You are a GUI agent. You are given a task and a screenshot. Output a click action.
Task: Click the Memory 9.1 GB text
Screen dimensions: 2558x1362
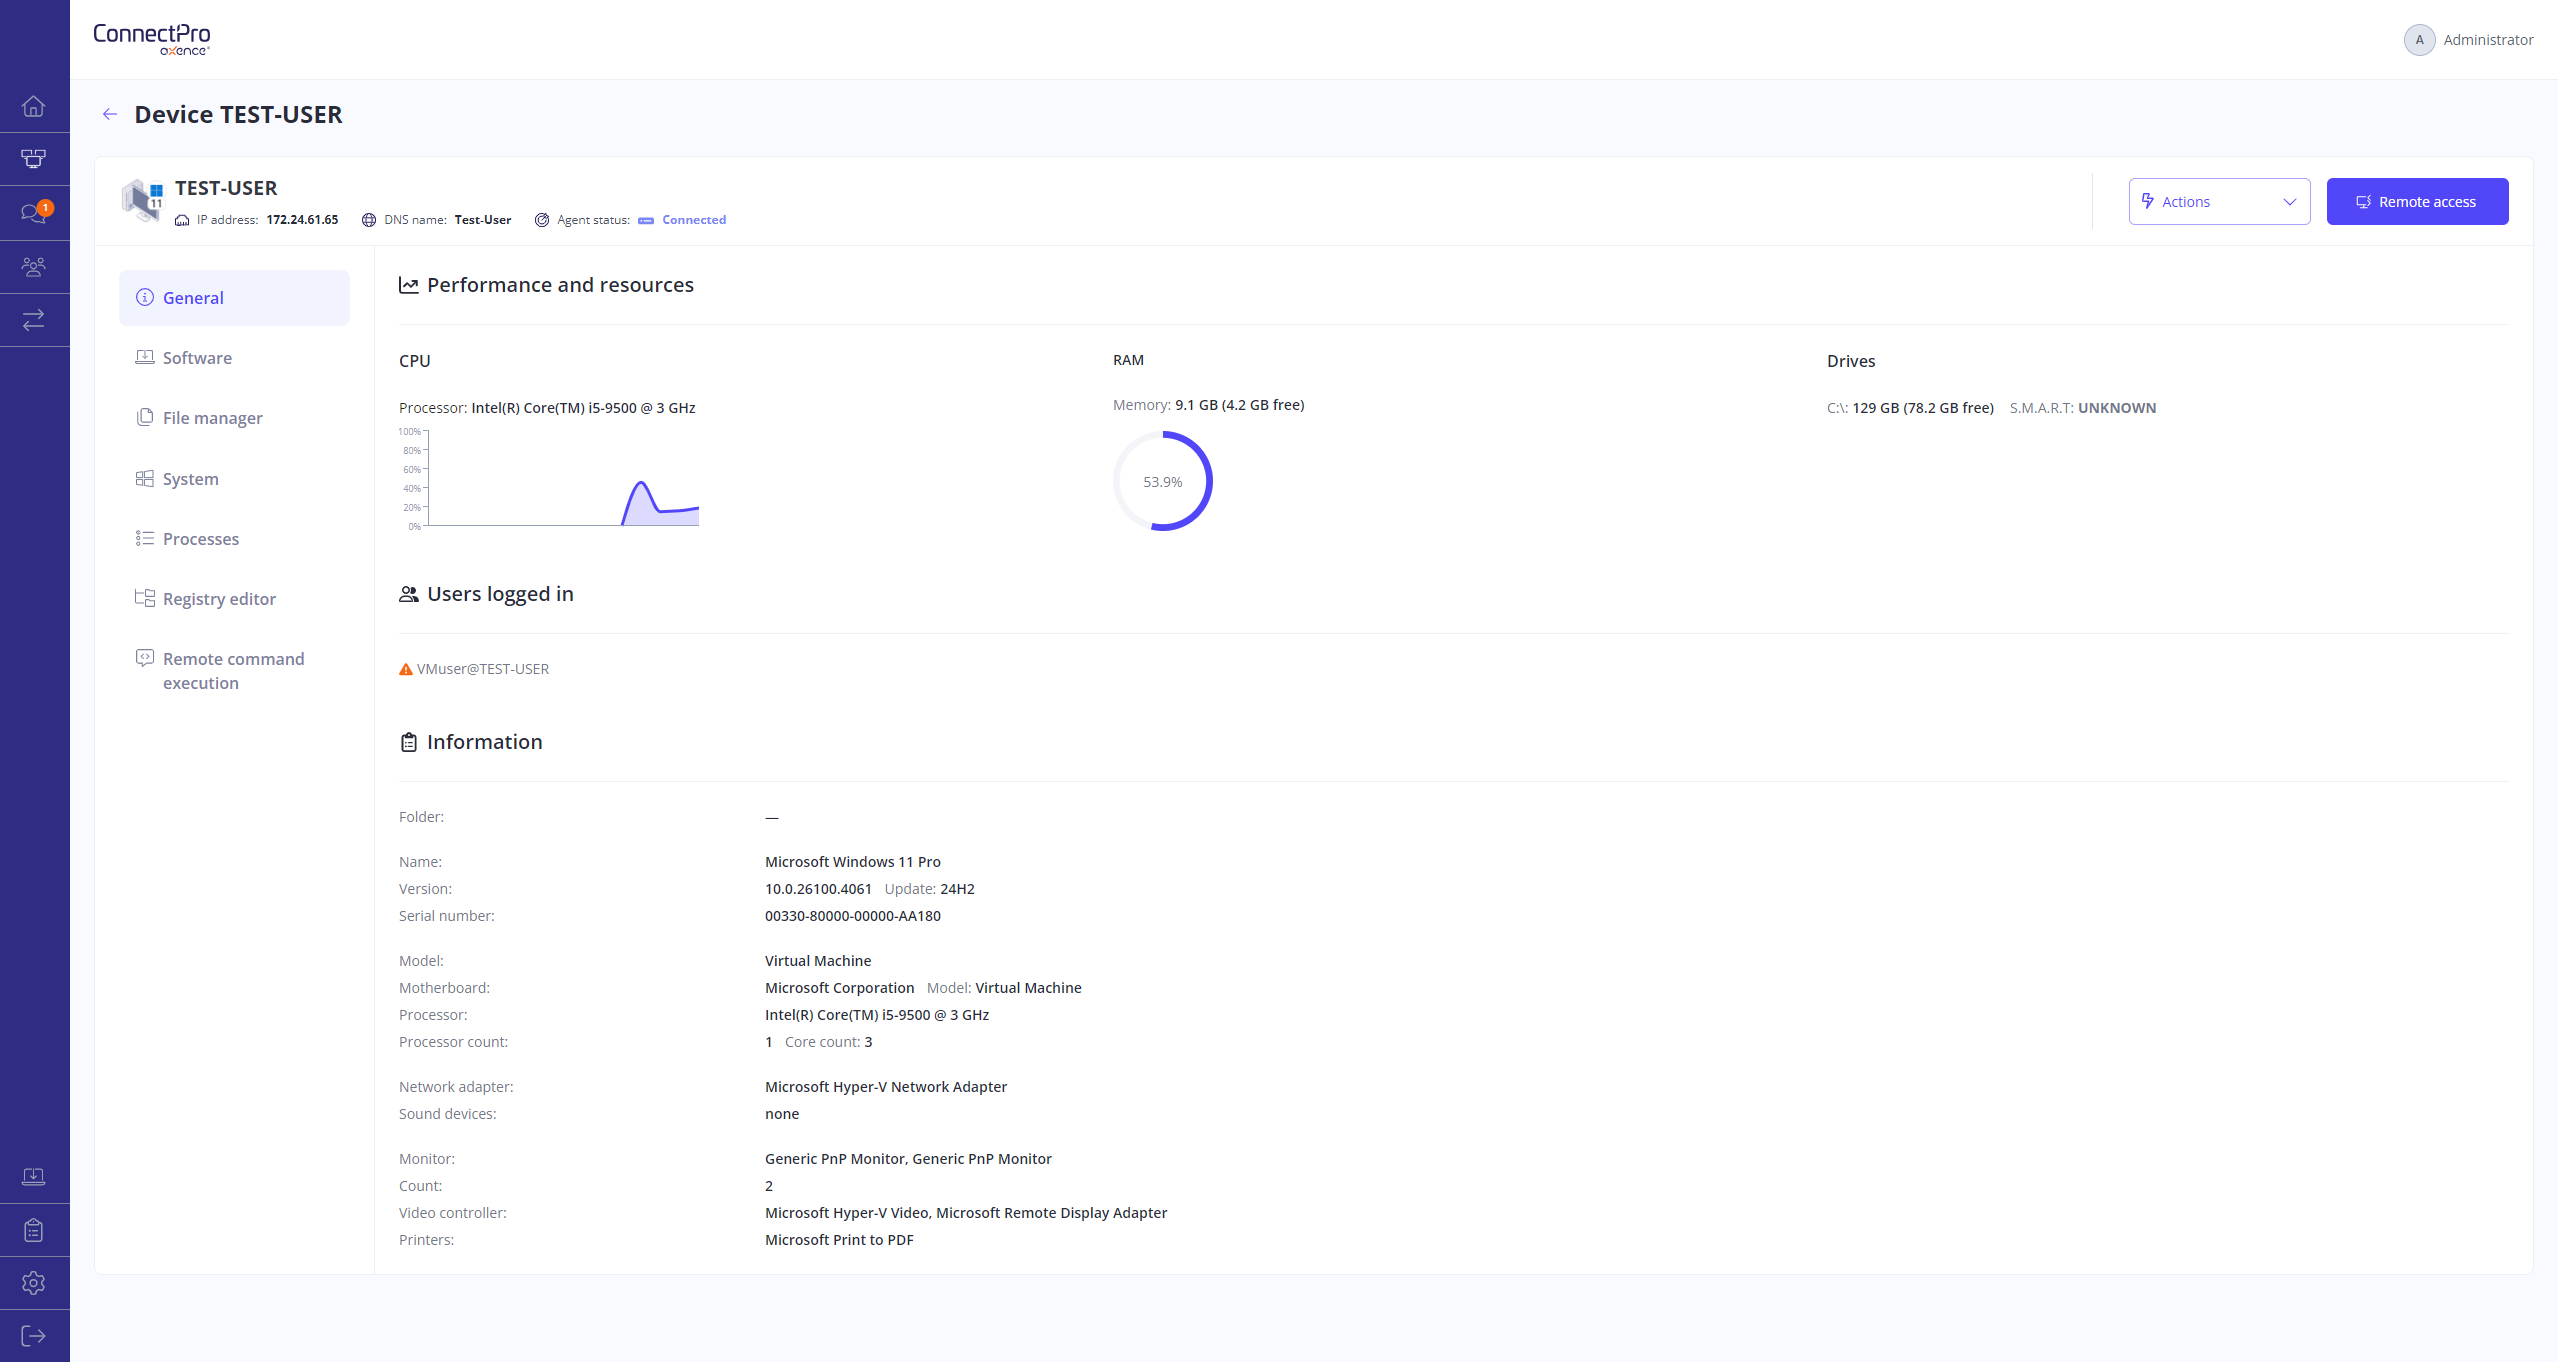click(x=1208, y=405)
